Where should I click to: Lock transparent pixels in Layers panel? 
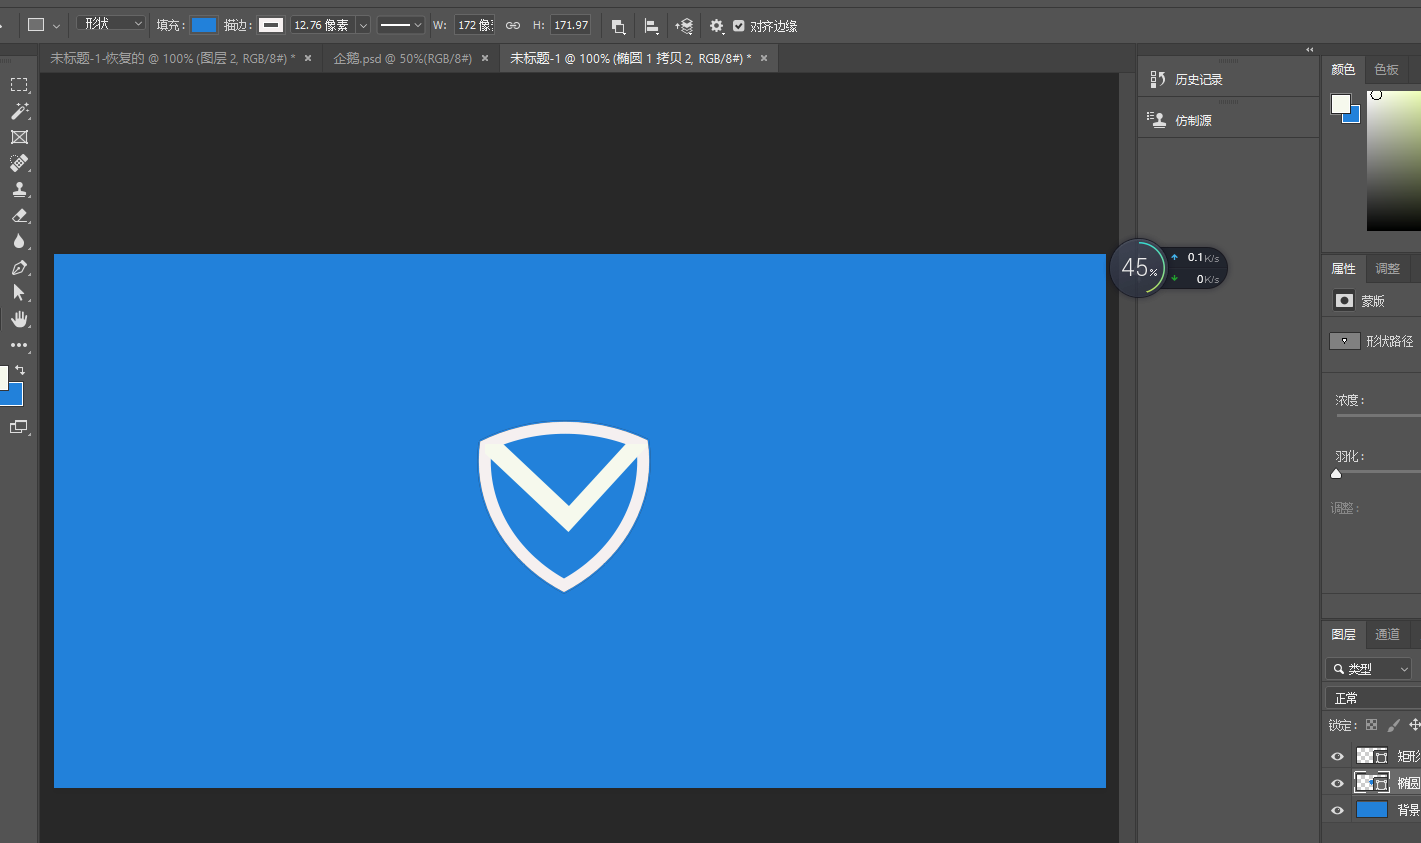(x=1371, y=725)
